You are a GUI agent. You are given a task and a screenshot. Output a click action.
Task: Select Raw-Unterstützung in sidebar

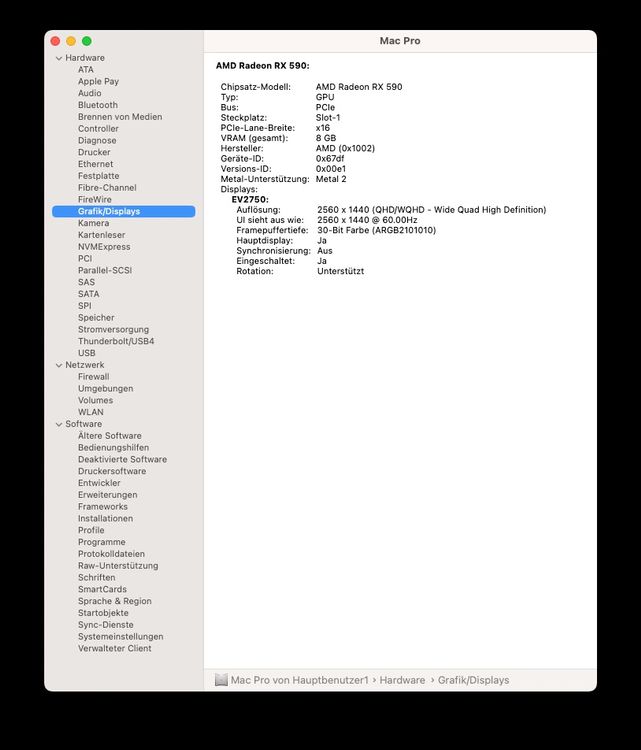118,566
